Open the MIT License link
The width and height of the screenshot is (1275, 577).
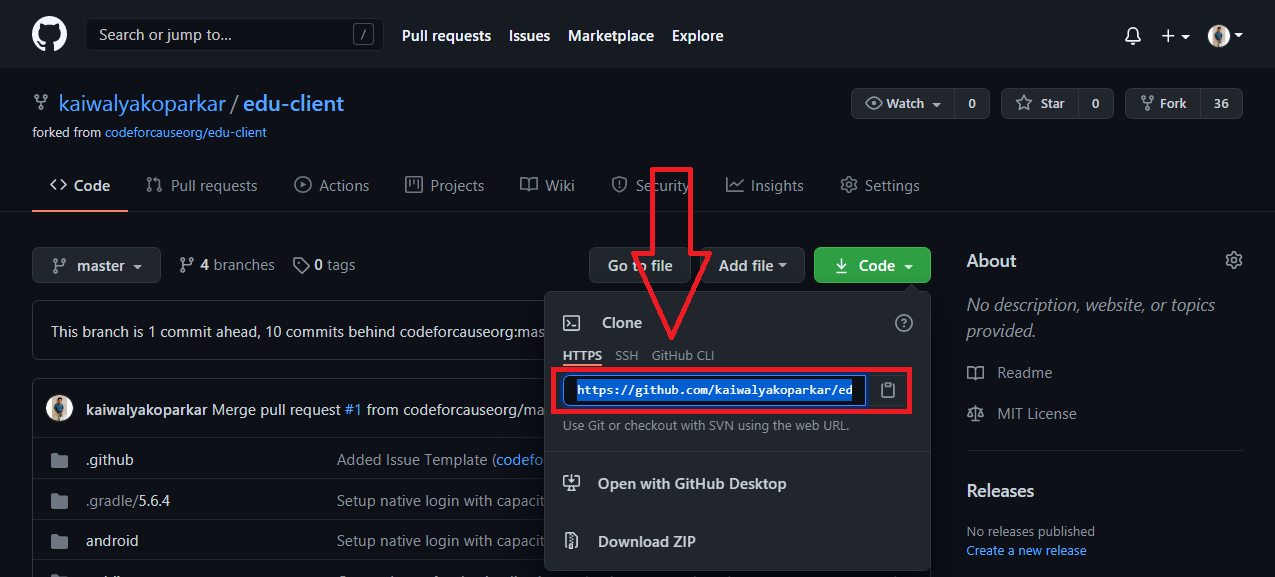coord(1037,414)
